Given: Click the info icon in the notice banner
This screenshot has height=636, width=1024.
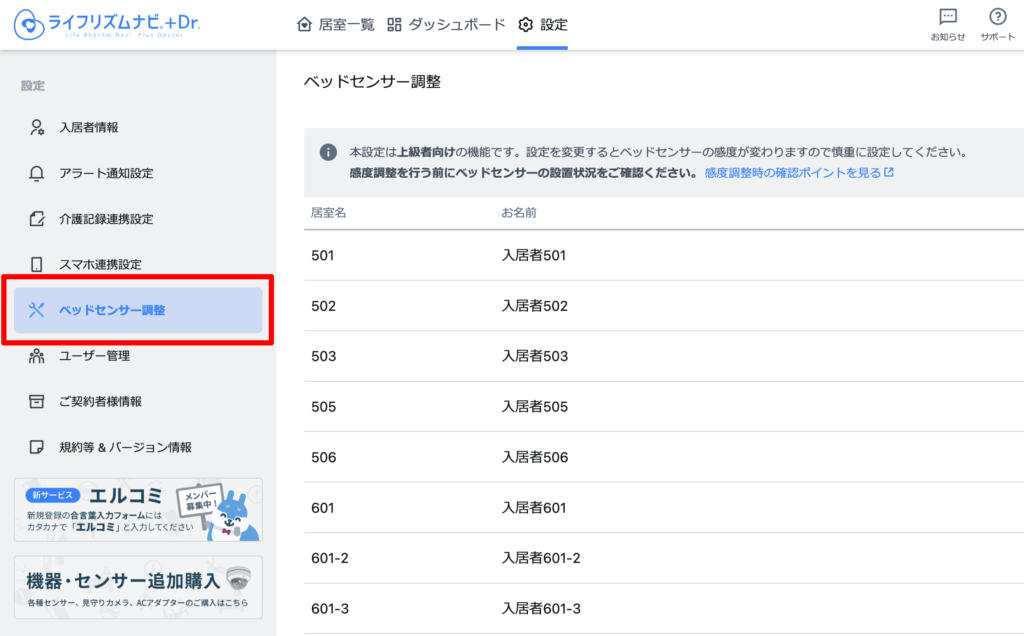Looking at the screenshot, I should [x=327, y=153].
